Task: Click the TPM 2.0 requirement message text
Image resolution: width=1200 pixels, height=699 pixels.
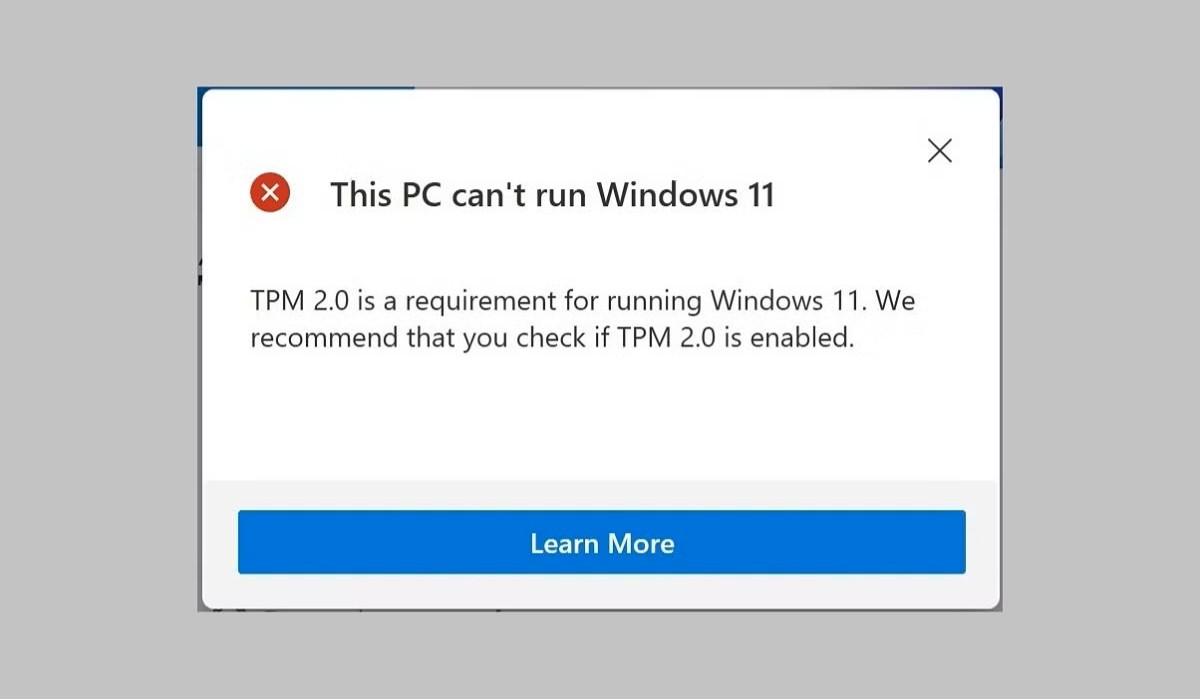Action: click(582, 318)
